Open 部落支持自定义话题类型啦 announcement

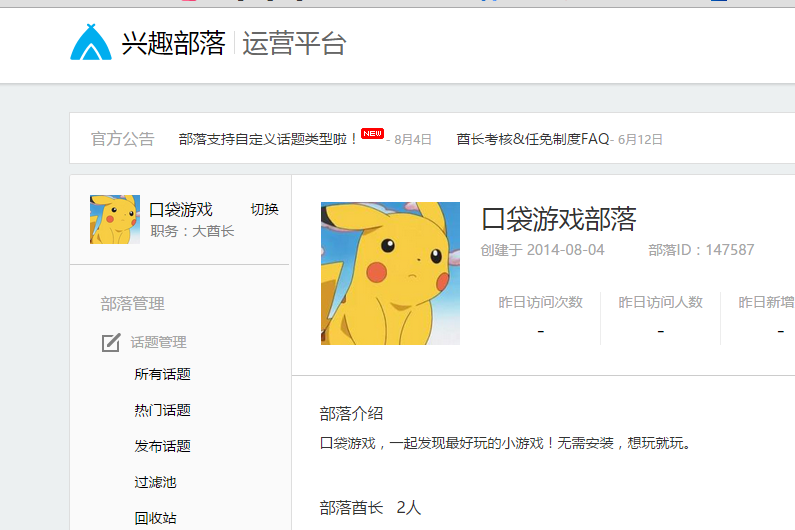(268, 139)
